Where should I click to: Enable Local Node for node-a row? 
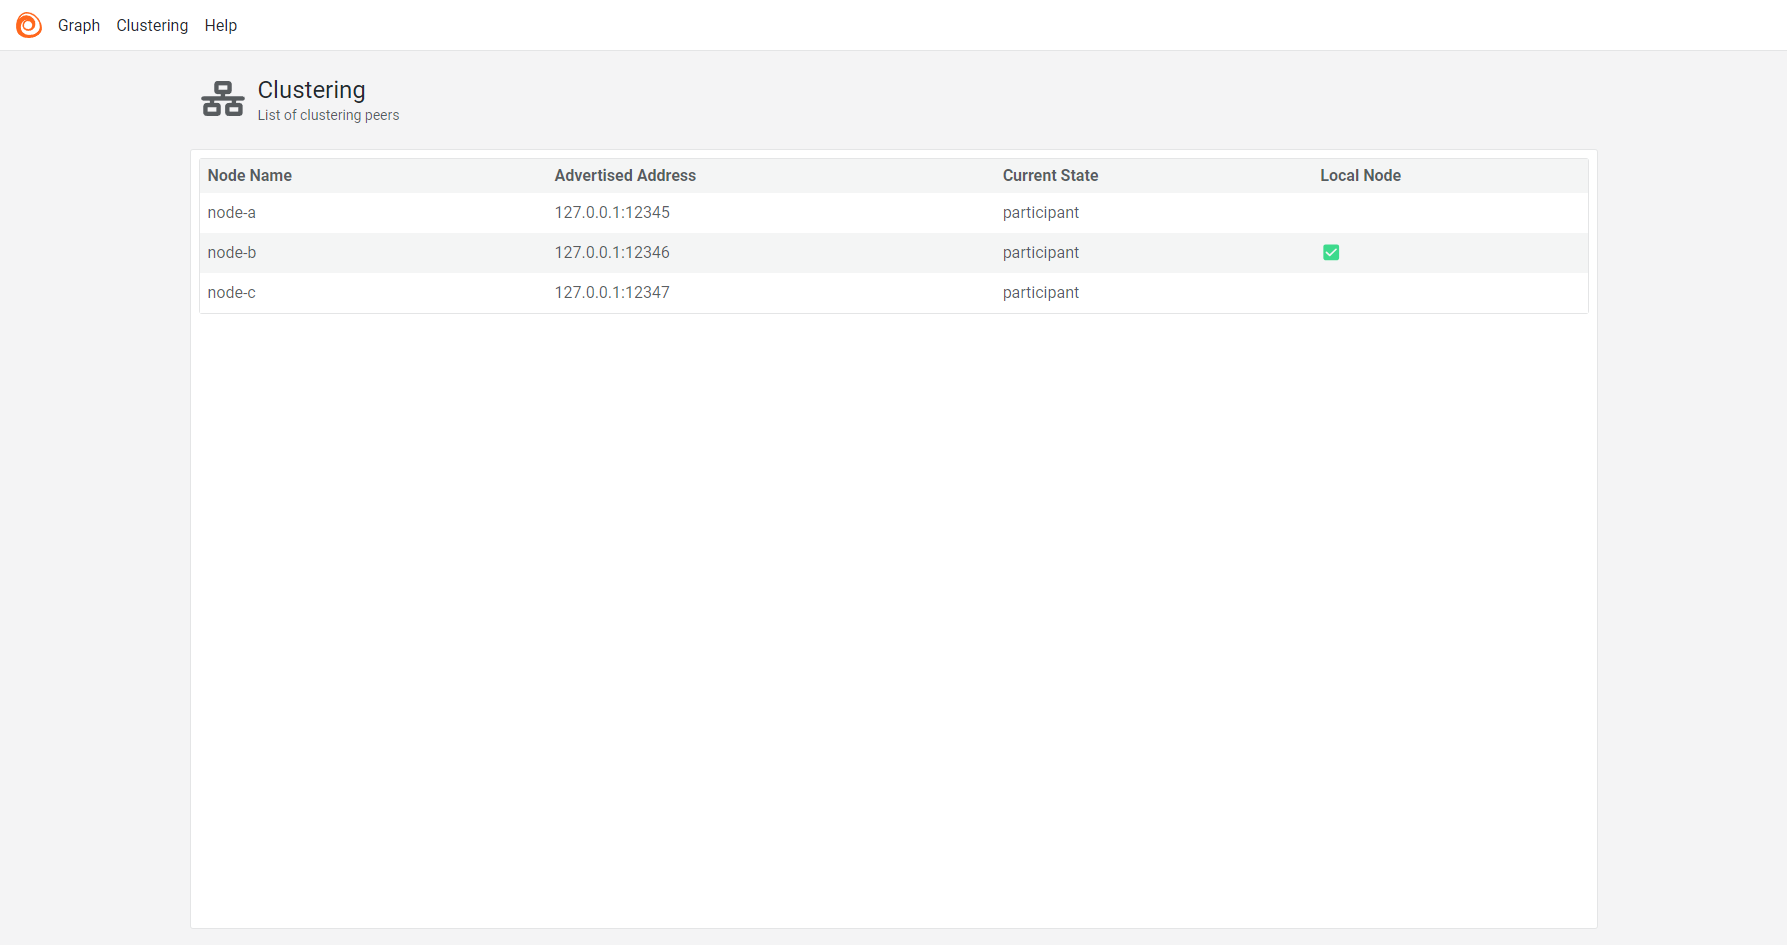[x=1331, y=212]
